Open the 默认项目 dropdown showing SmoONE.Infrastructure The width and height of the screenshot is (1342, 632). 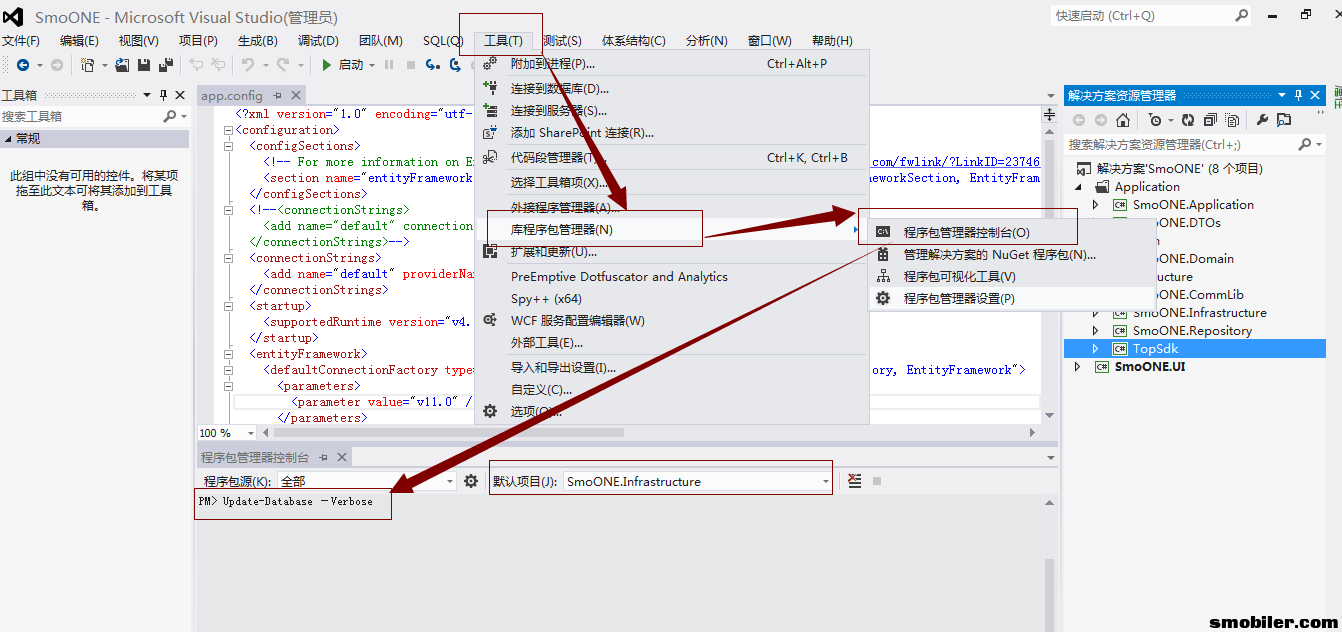[x=826, y=481]
